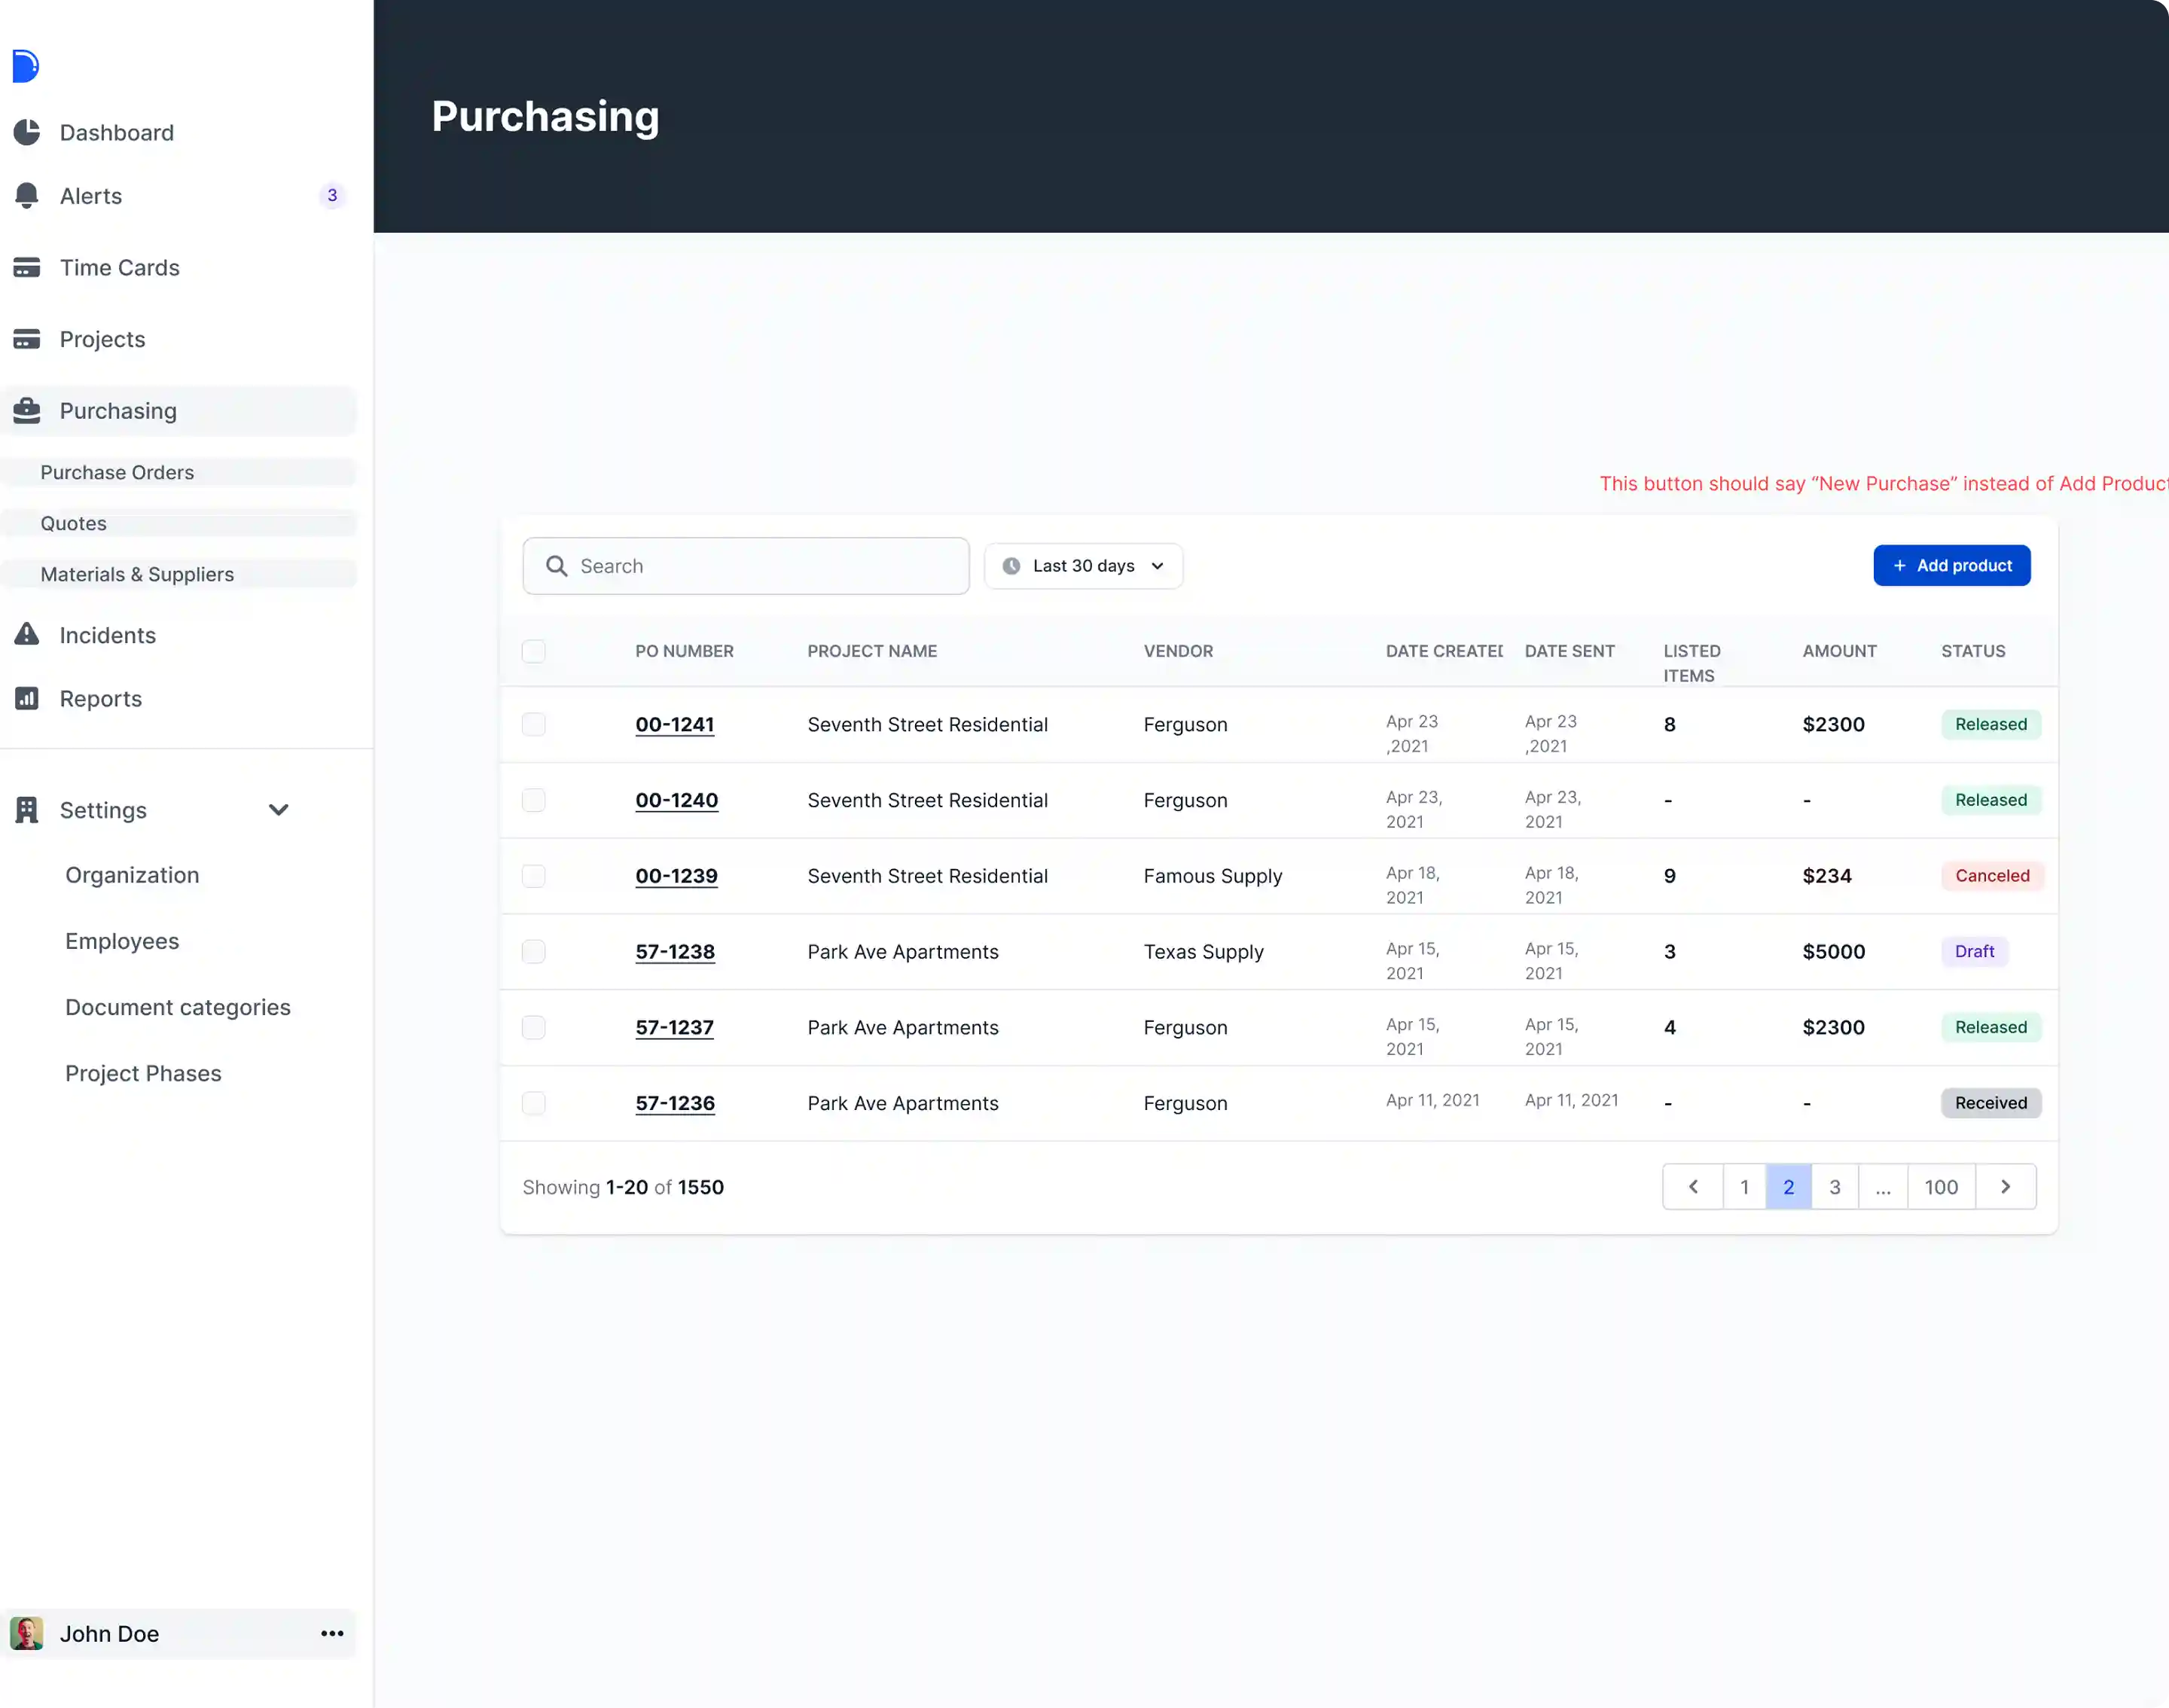Select the Time Cards icon
This screenshot has height=1708, width=2169.
(x=27, y=267)
